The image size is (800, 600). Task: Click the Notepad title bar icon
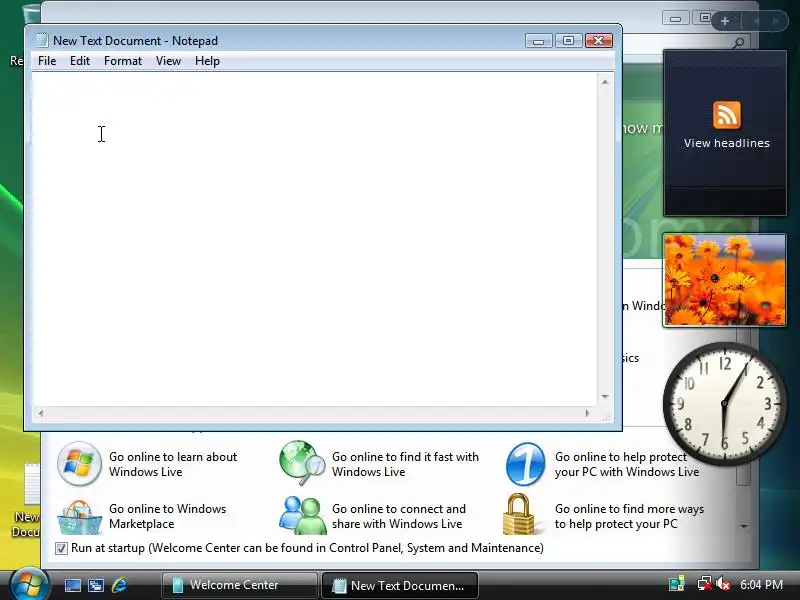[x=41, y=40]
